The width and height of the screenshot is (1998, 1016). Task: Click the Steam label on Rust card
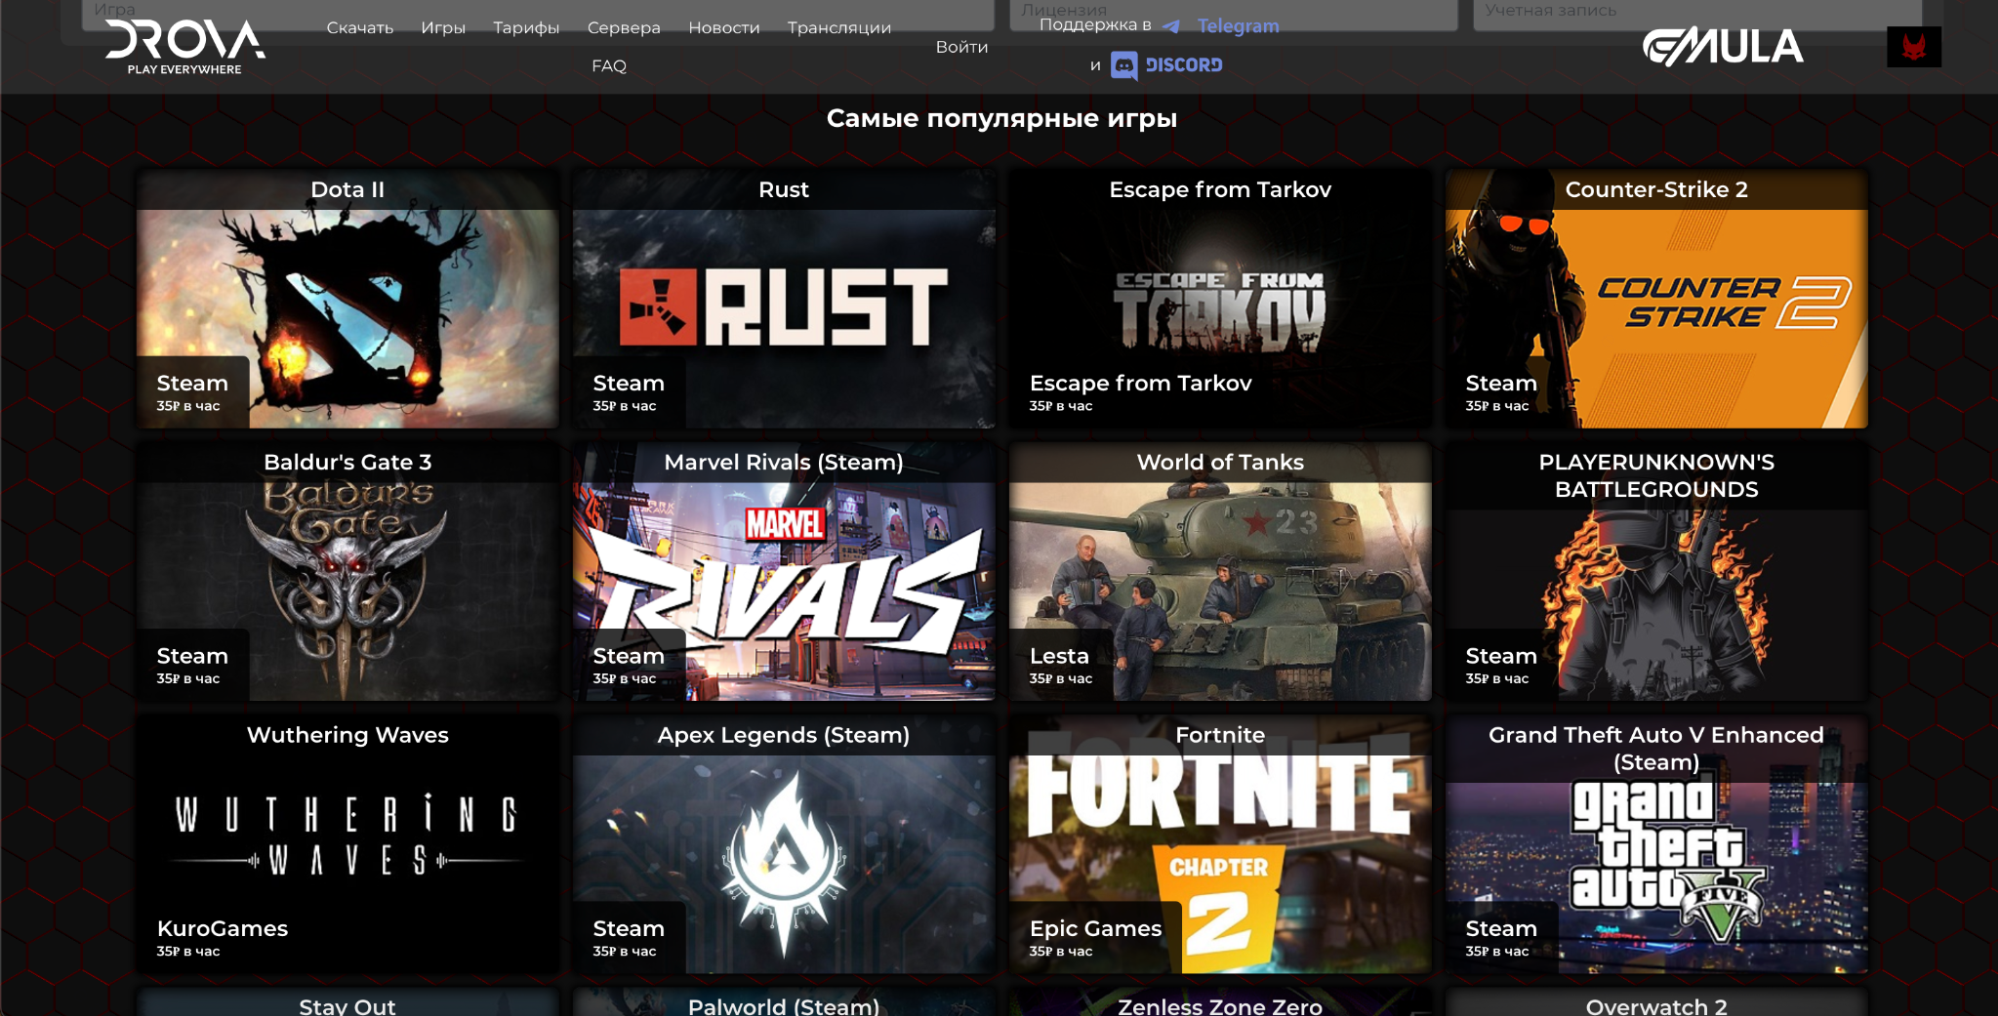628,383
